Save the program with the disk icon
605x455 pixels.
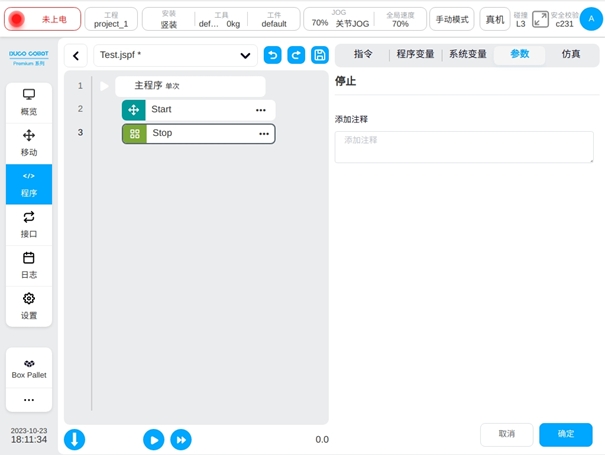pos(320,56)
